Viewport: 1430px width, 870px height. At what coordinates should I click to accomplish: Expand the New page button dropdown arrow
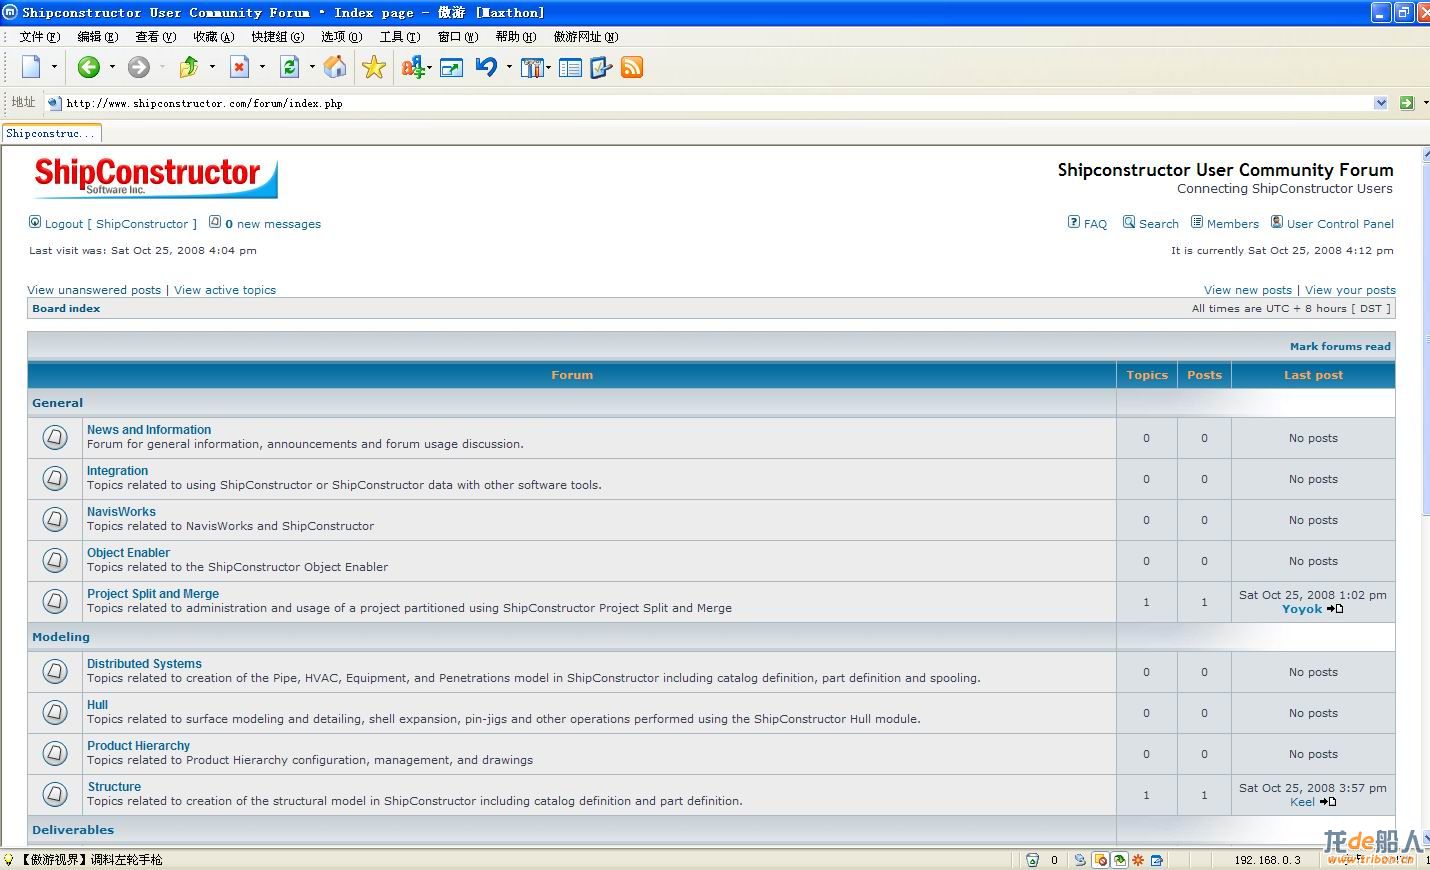(x=54, y=67)
